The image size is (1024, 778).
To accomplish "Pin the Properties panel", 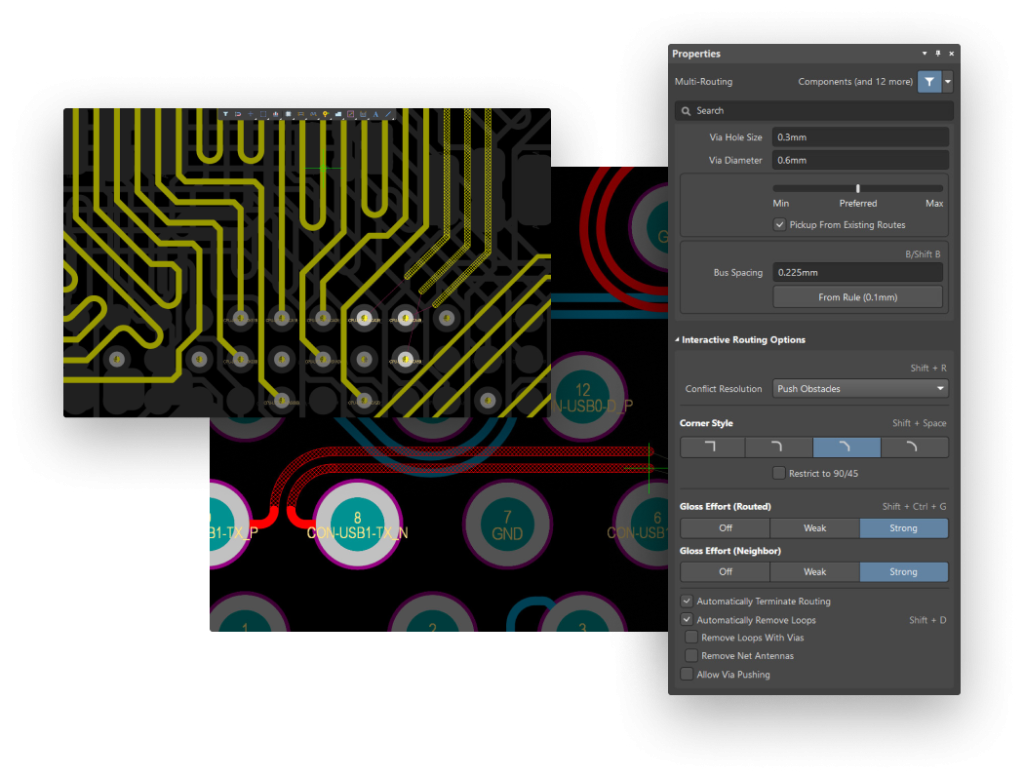I will coord(938,53).
